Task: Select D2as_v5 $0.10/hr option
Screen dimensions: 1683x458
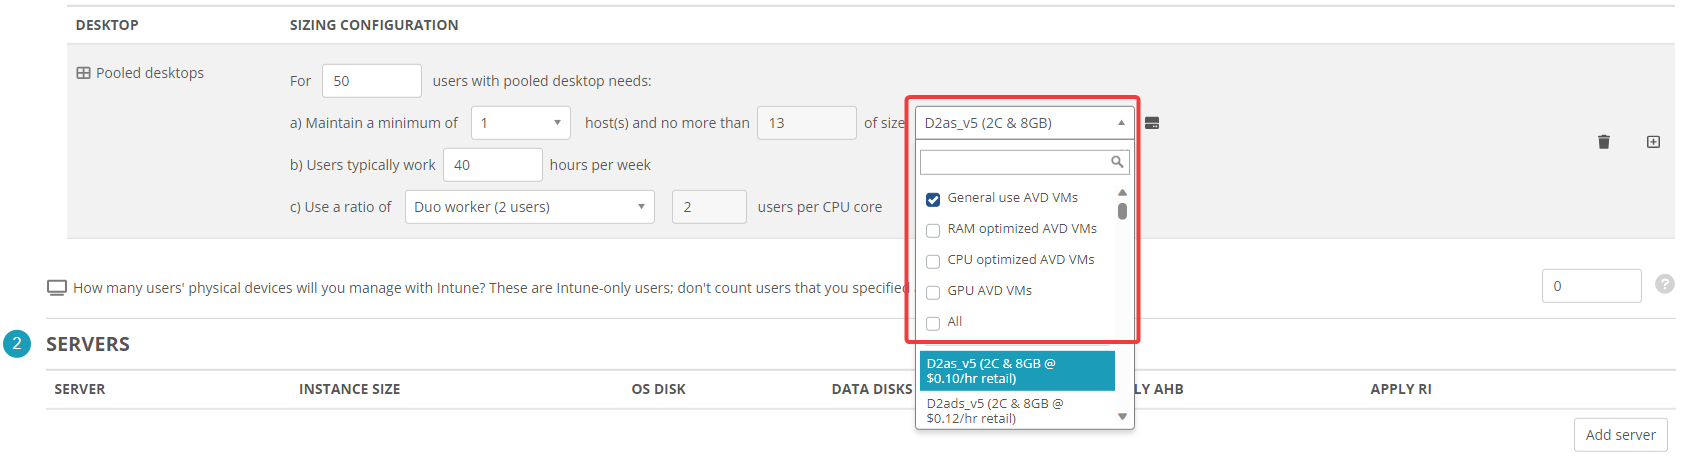Action: point(1016,371)
